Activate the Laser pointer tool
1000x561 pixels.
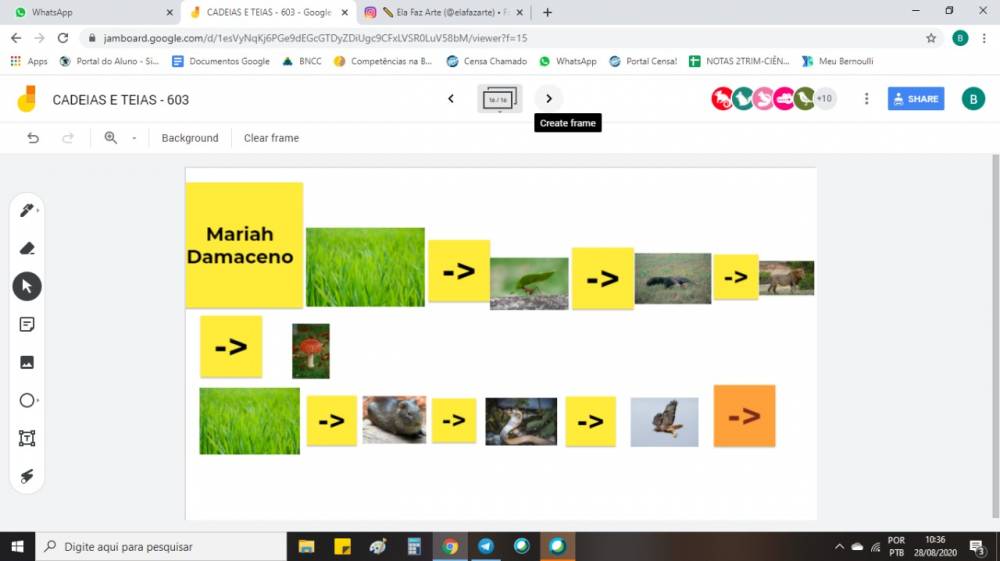pos(27,476)
